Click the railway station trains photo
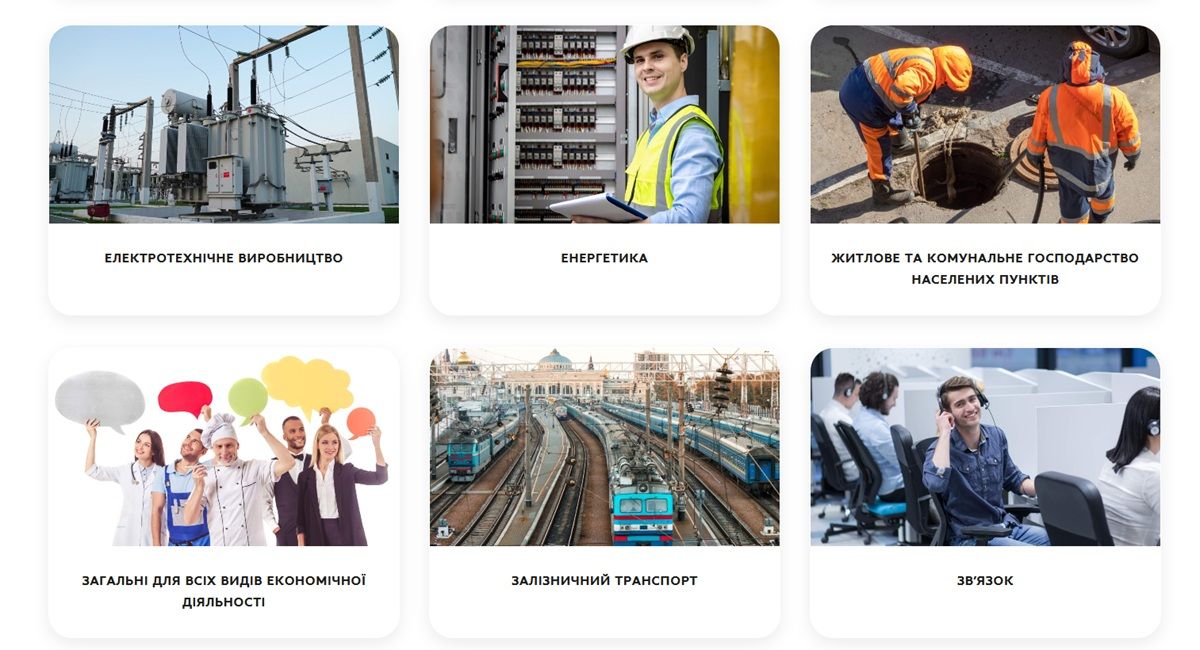 [x=604, y=447]
